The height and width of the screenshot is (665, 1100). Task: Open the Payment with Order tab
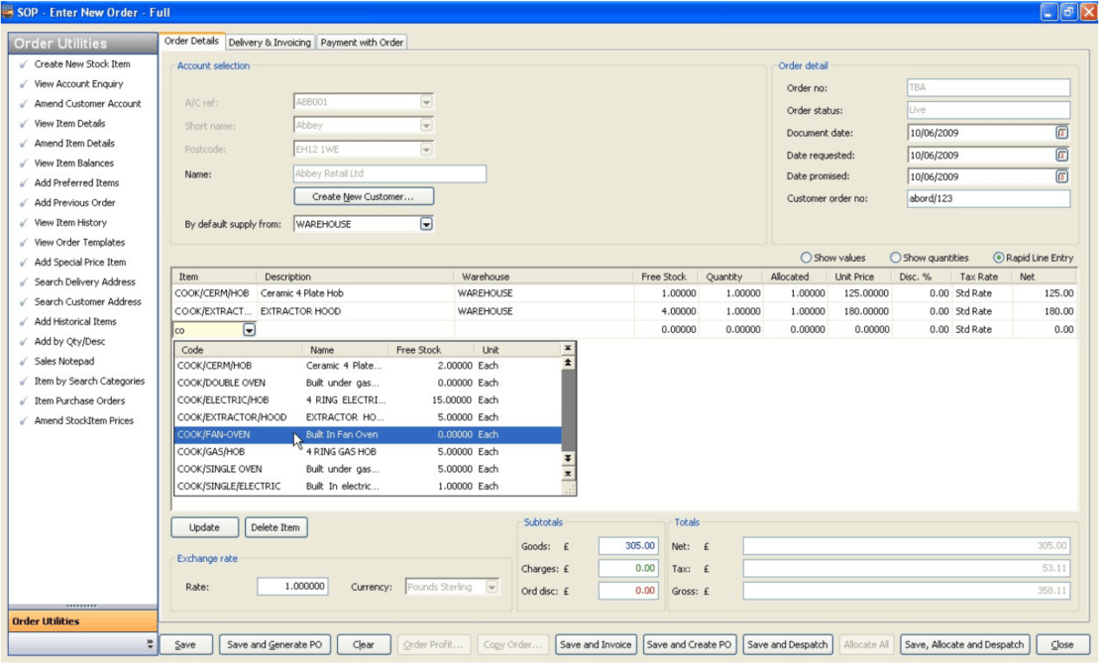point(362,42)
